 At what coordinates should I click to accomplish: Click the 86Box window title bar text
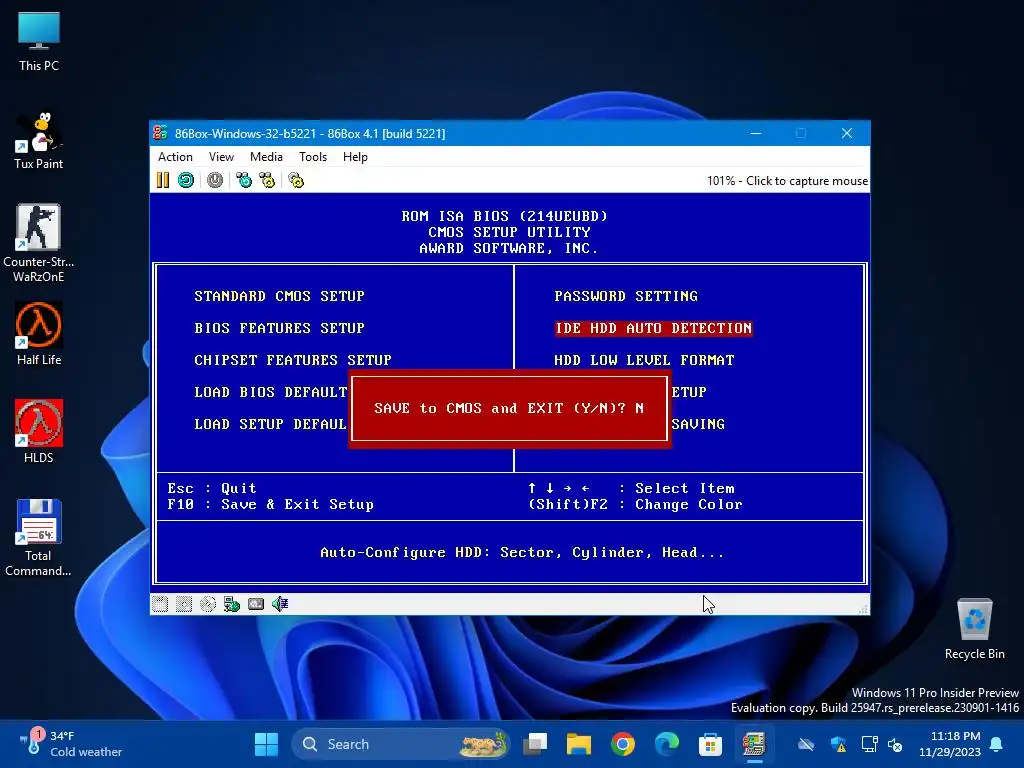click(x=310, y=133)
